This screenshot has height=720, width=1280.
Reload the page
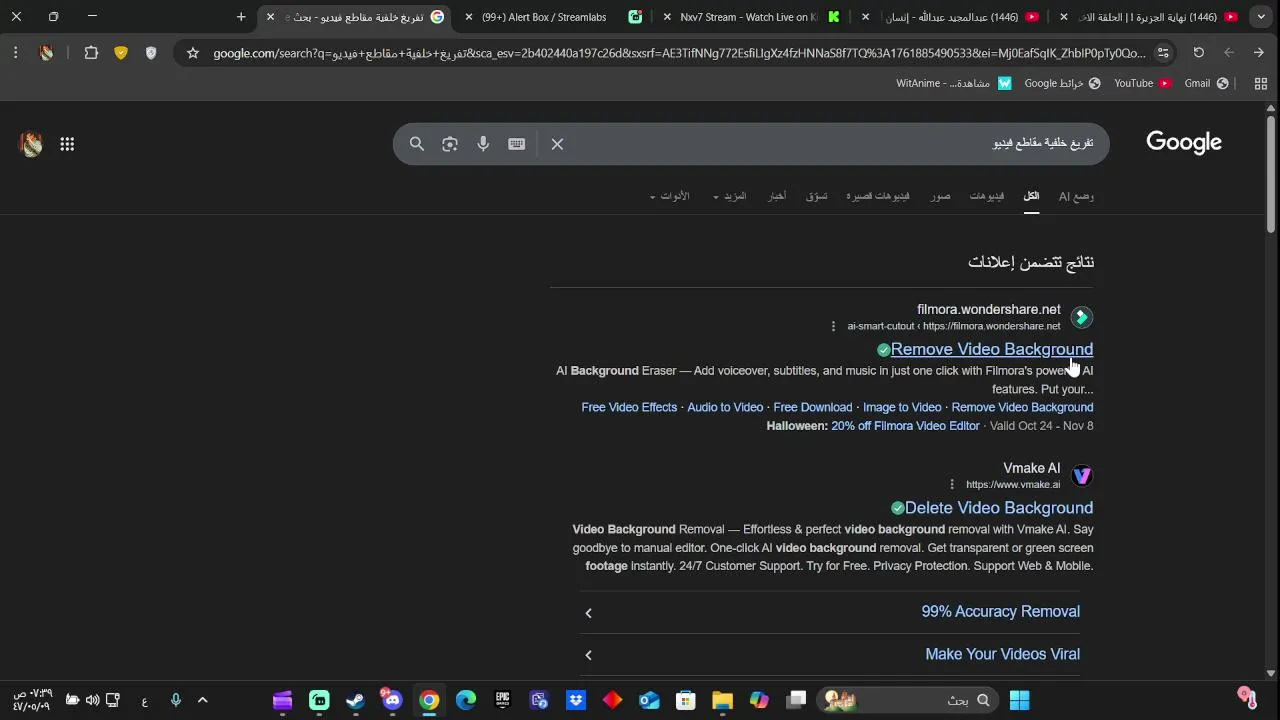1199,53
